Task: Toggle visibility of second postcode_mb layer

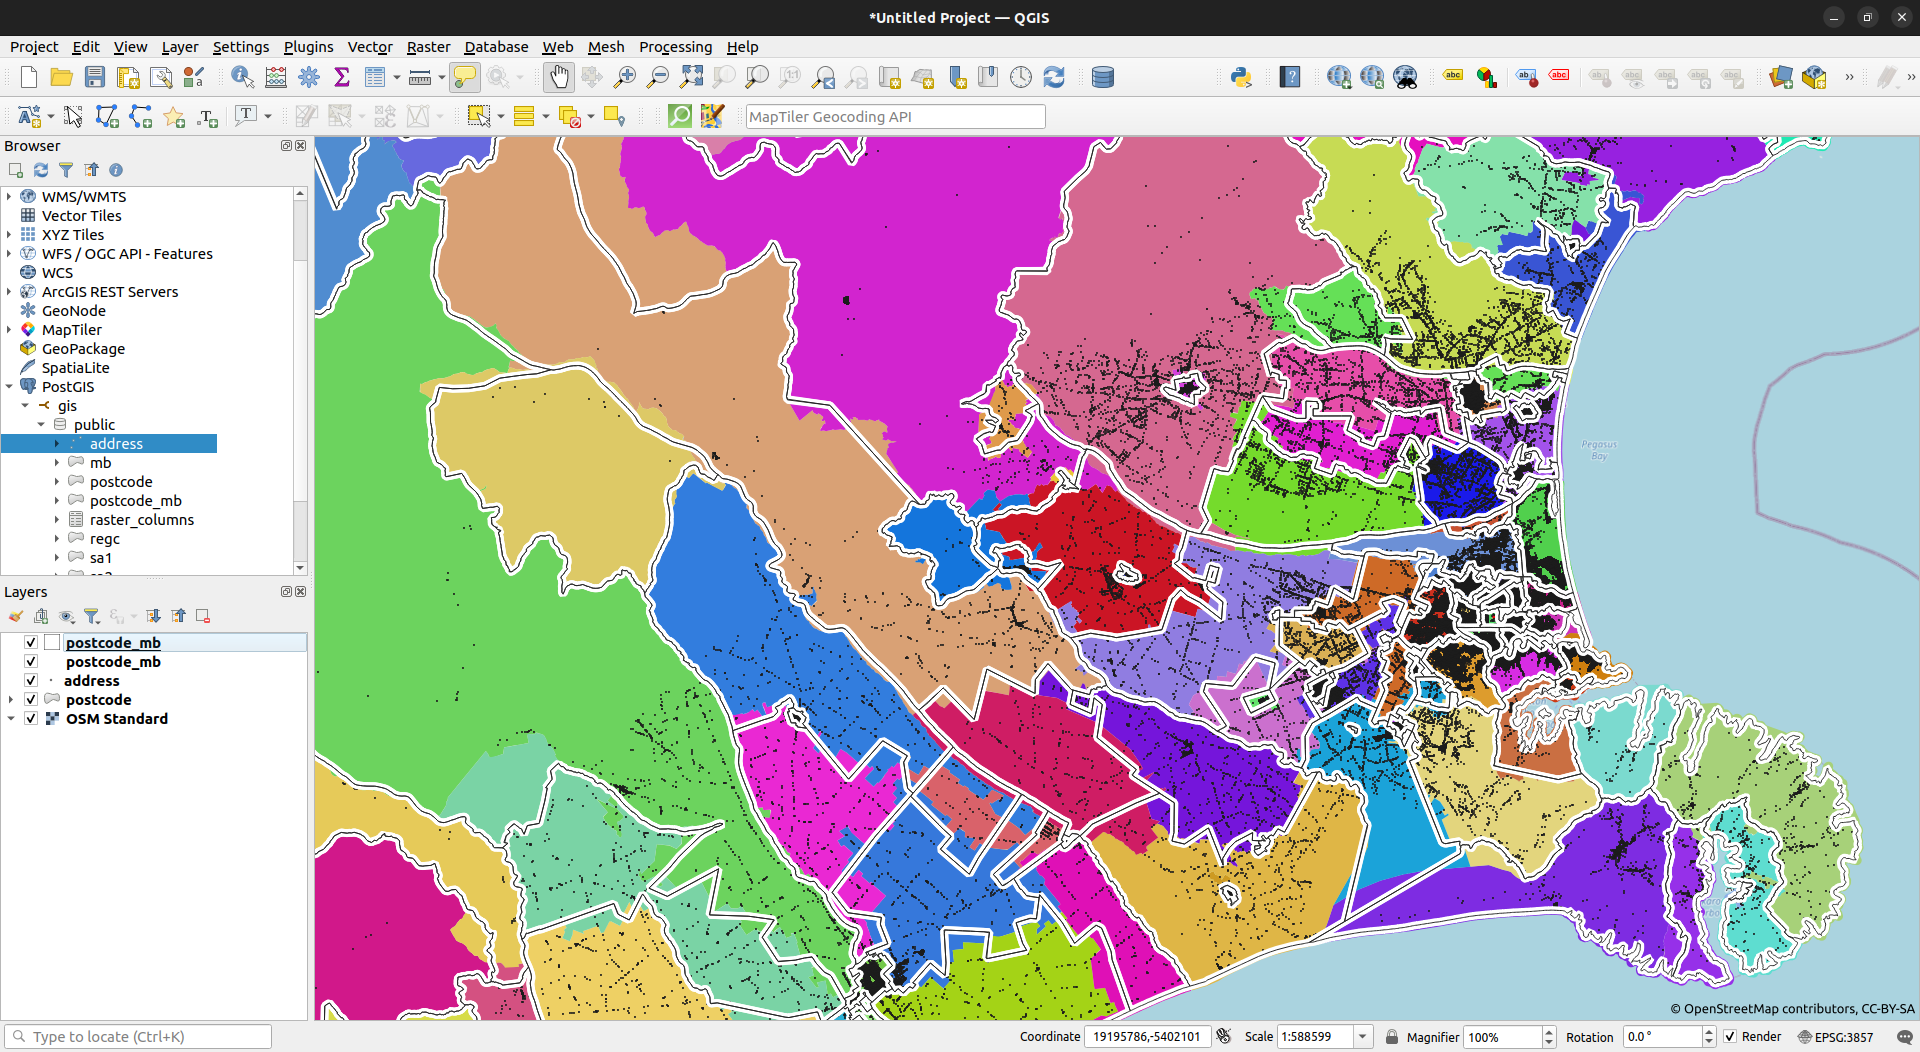Action: [x=31, y=662]
